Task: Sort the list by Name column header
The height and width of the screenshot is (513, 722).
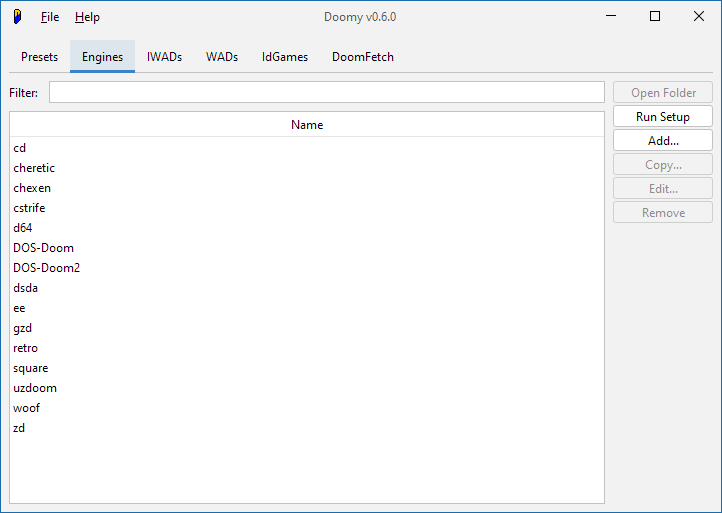Action: [x=307, y=125]
